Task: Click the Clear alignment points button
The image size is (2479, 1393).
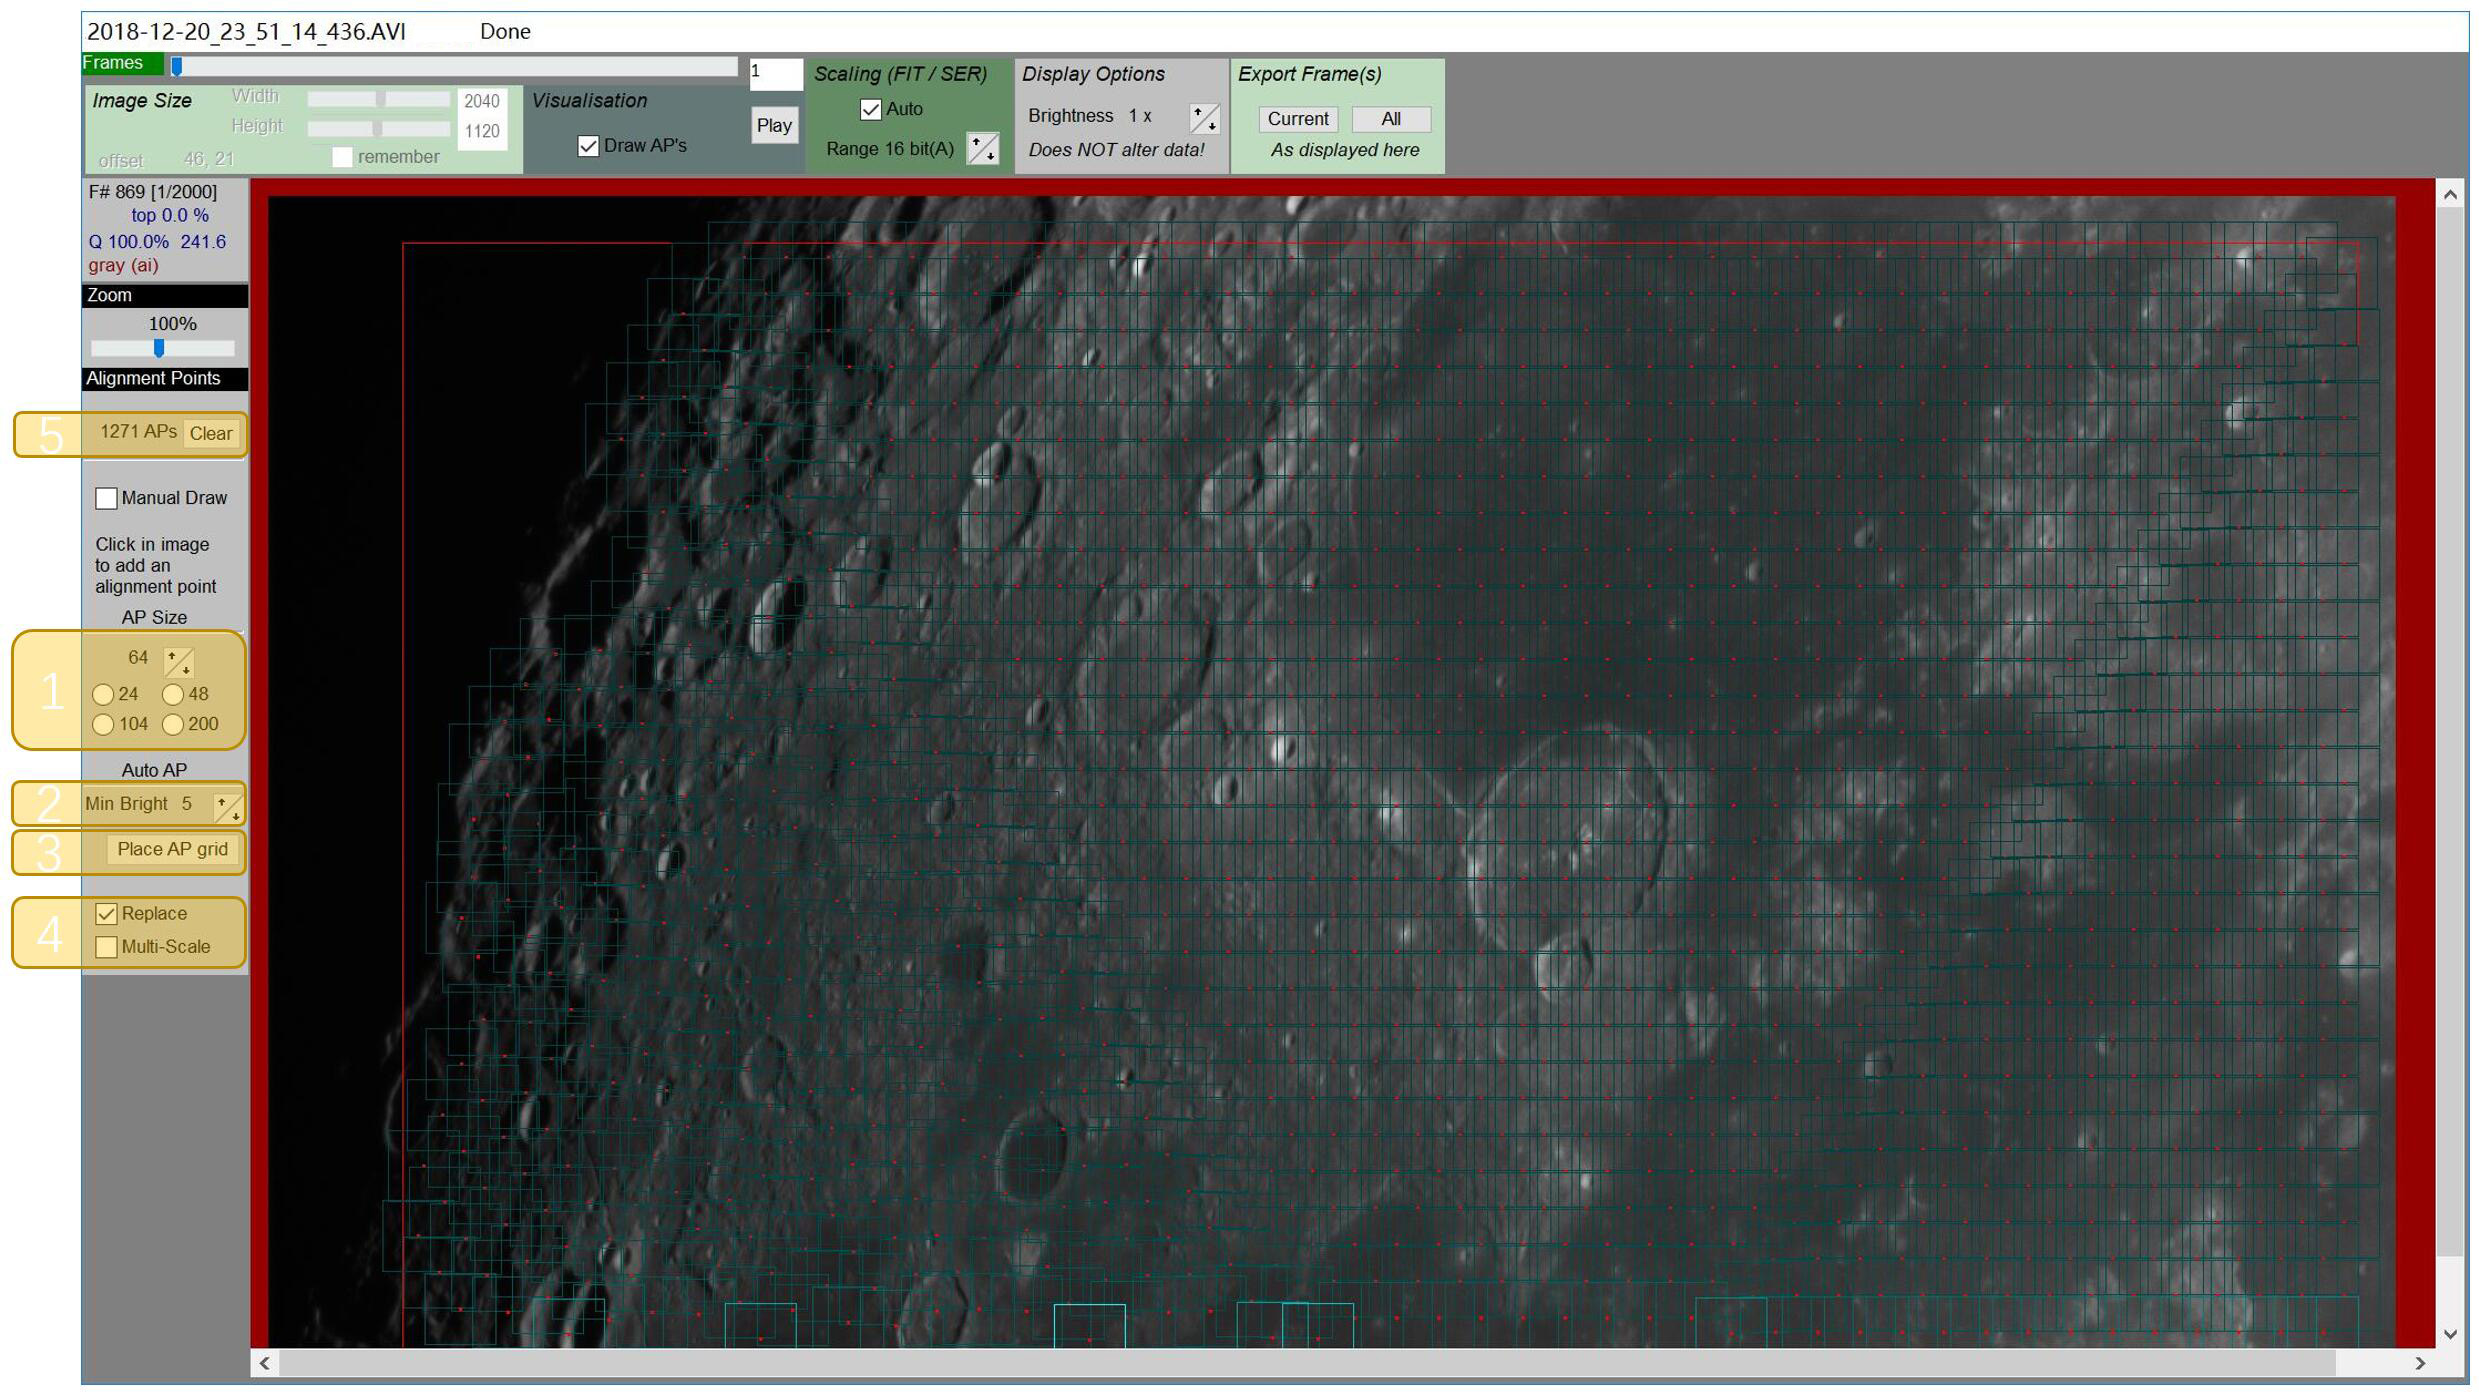Action: 209,433
